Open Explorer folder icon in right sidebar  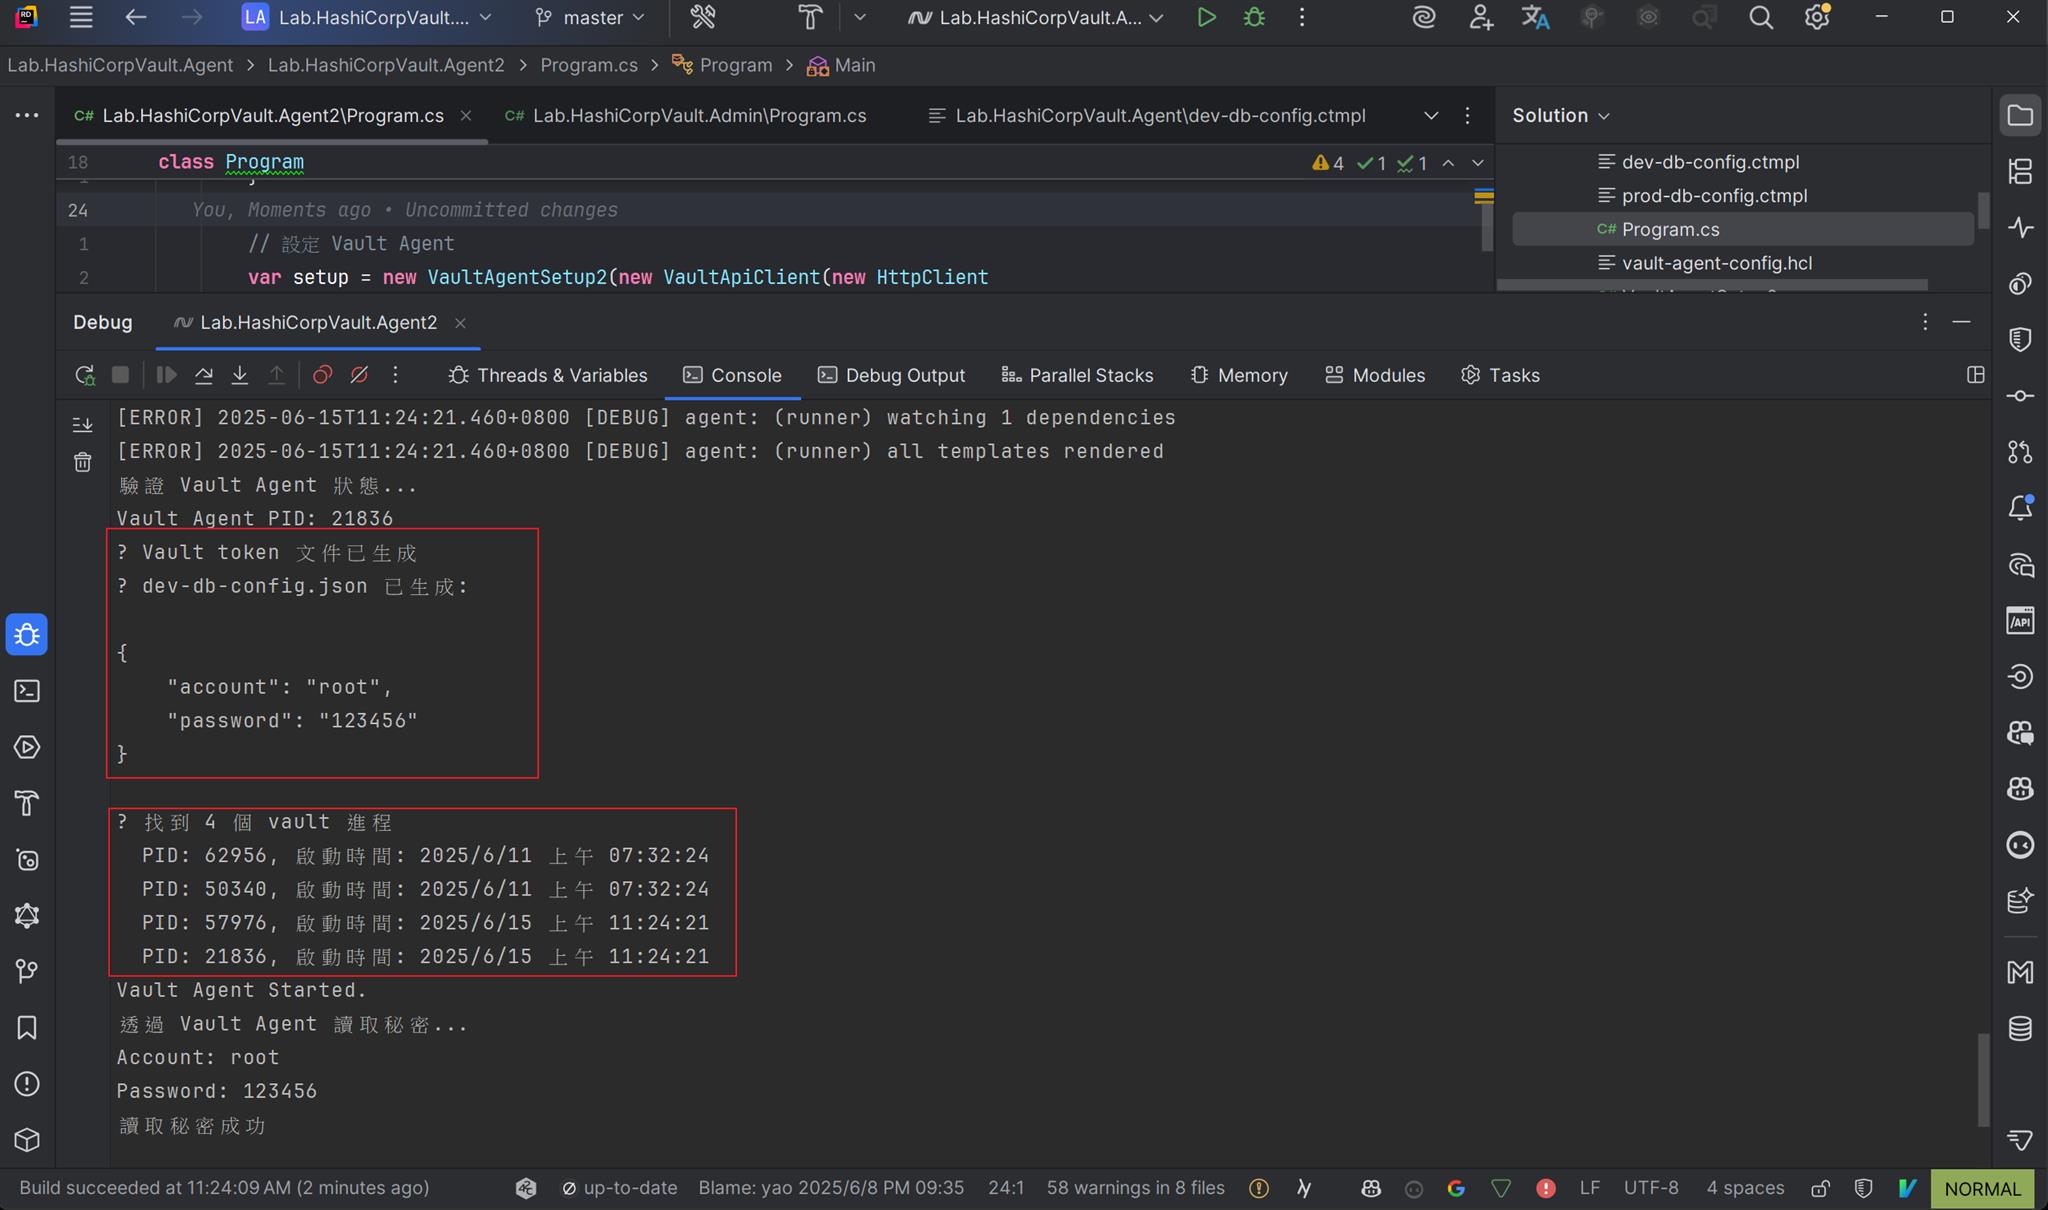2020,115
